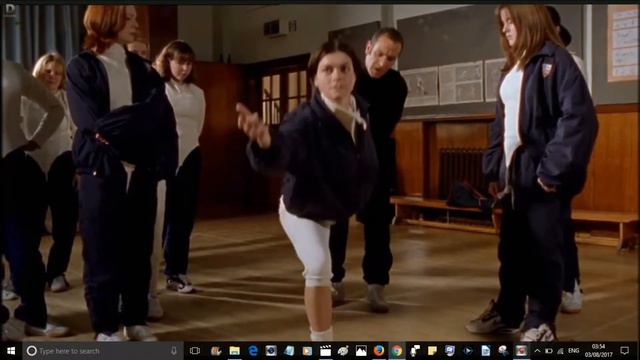Switch to Google Chrome on the taskbar
The width and height of the screenshot is (640, 360).
tap(397, 351)
